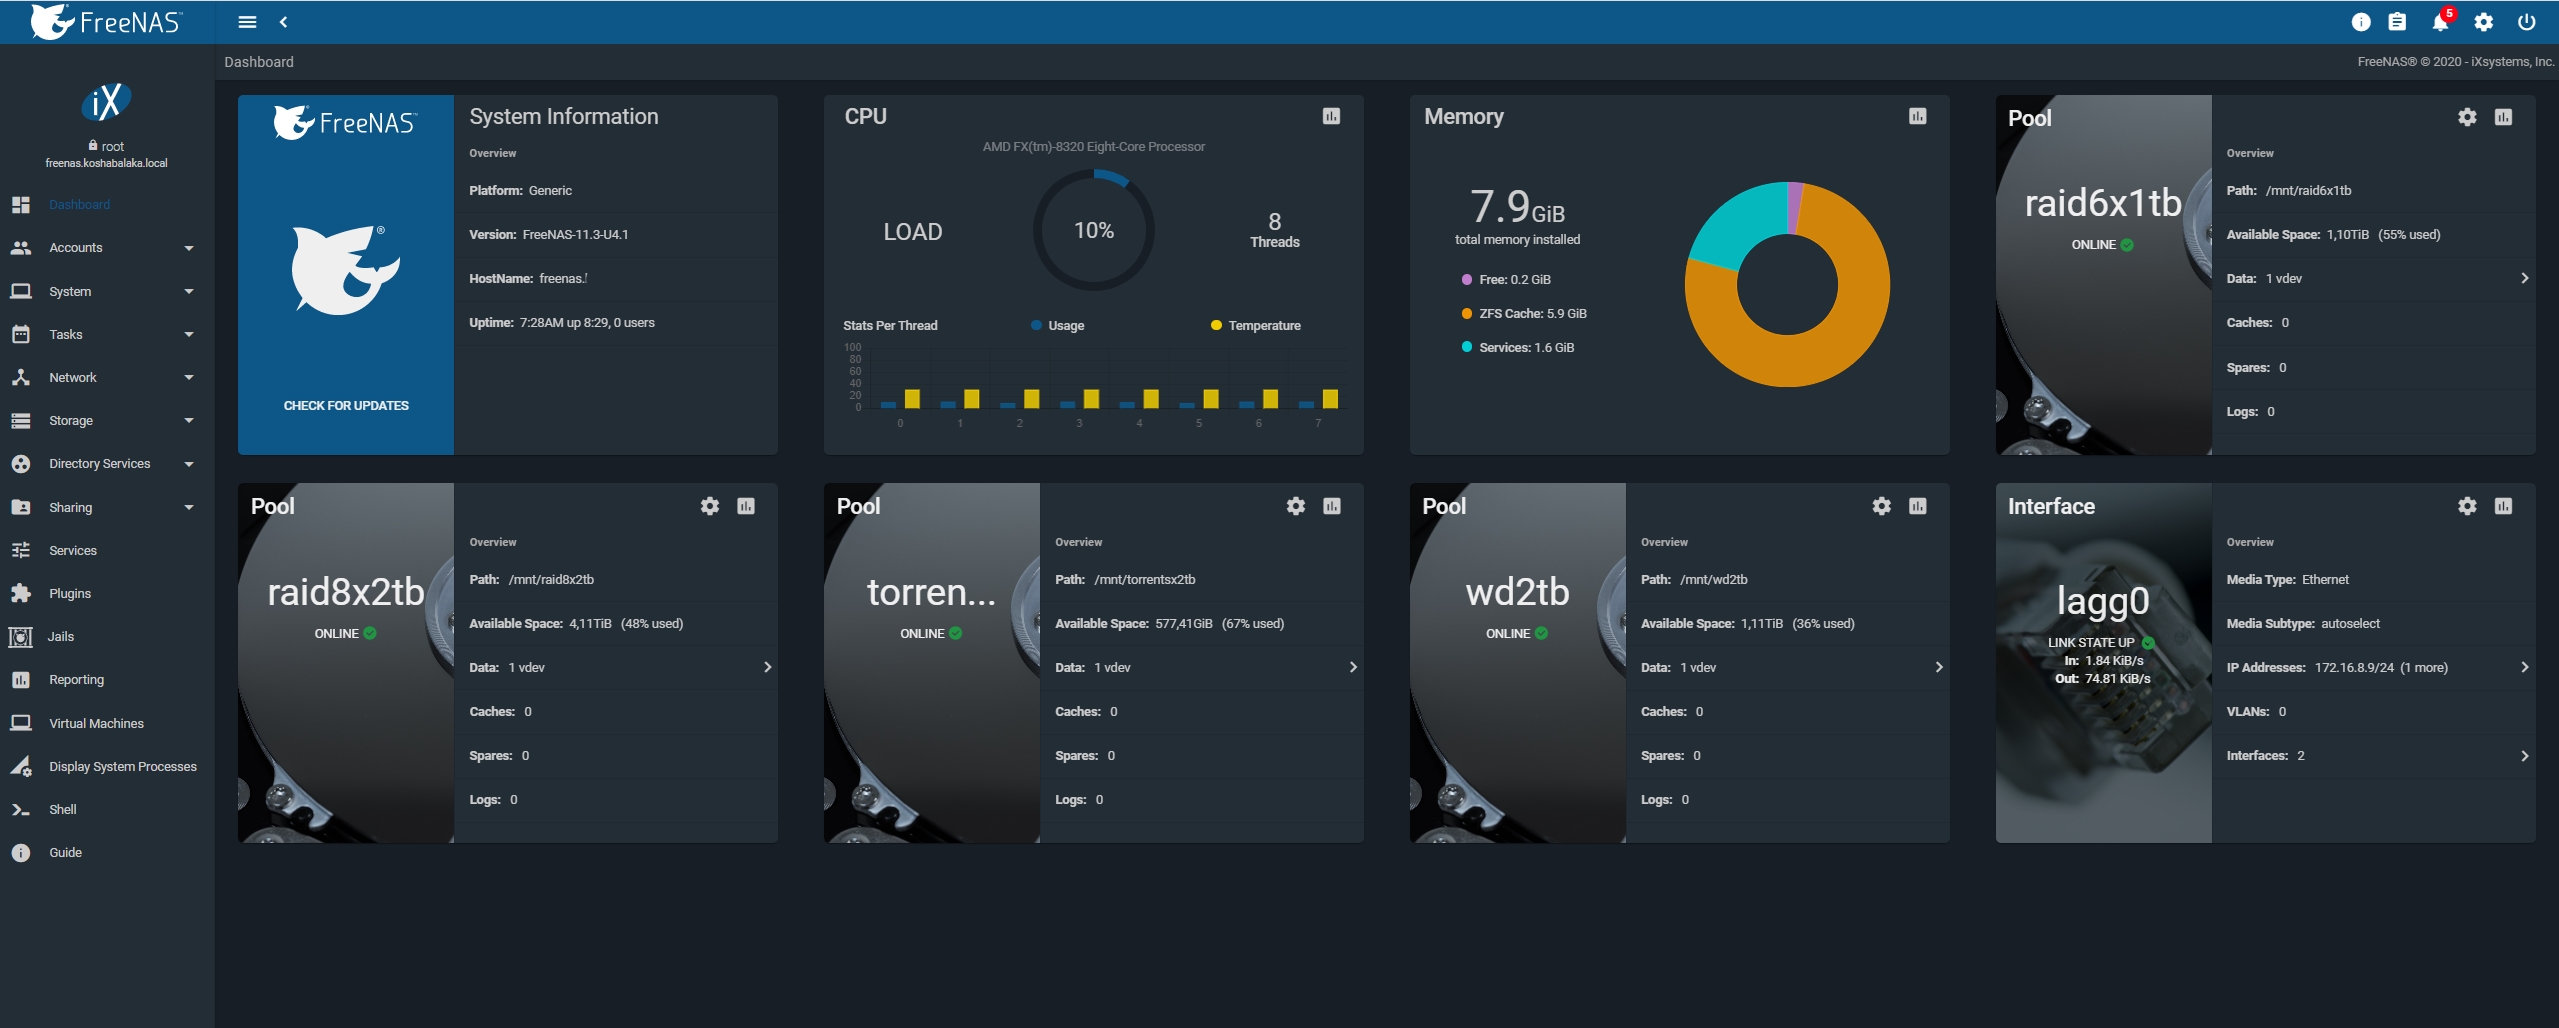Open CPU reports chart icon

[x=1331, y=116]
